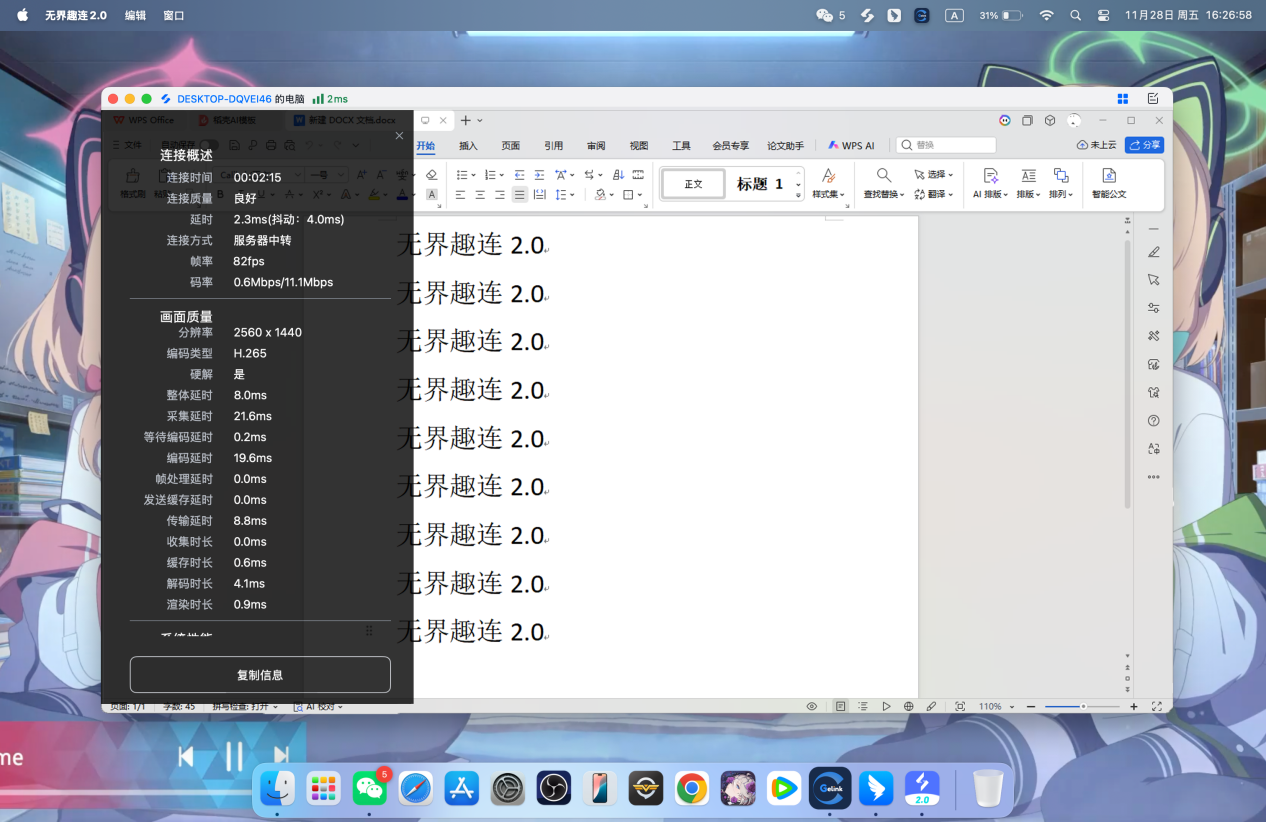Image resolution: width=1266 pixels, height=822 pixels.
Task: Open OBS from the Dock
Action: click(553, 789)
